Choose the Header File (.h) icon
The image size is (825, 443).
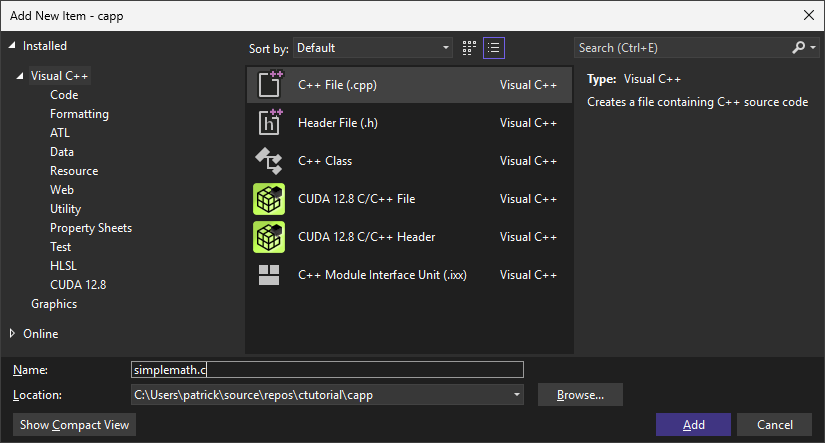pos(270,123)
